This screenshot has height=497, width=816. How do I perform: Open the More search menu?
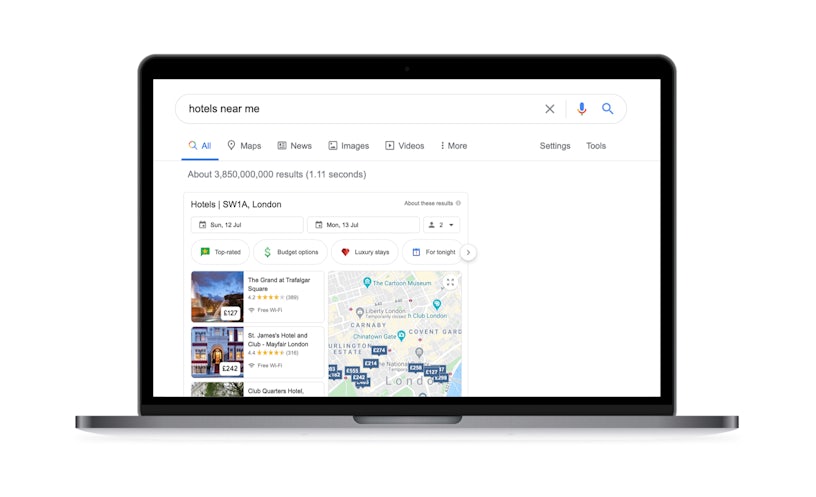[454, 146]
